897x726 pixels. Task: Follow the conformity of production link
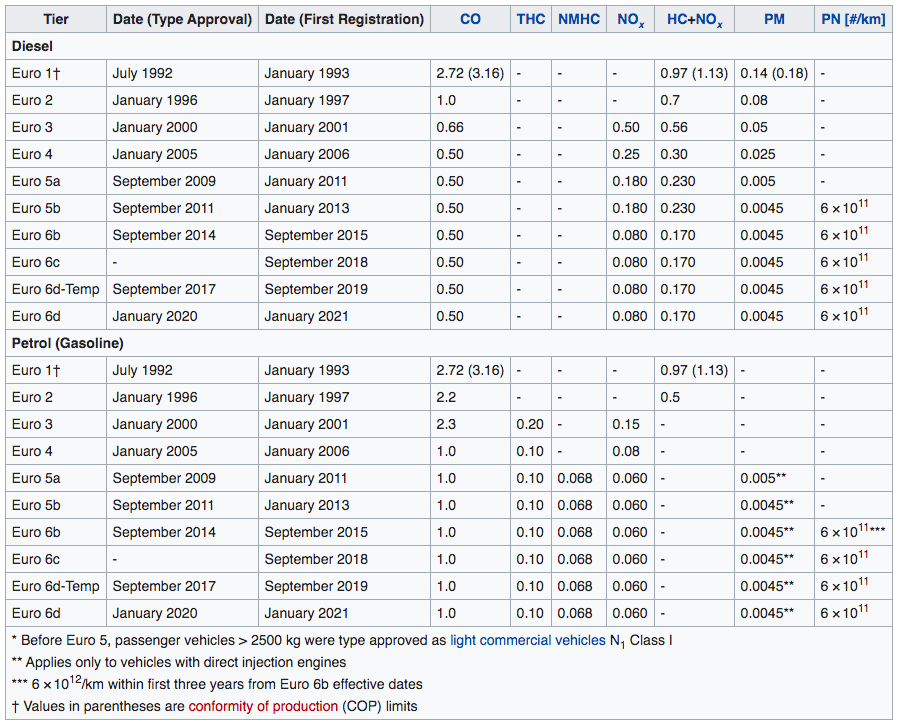[263, 706]
